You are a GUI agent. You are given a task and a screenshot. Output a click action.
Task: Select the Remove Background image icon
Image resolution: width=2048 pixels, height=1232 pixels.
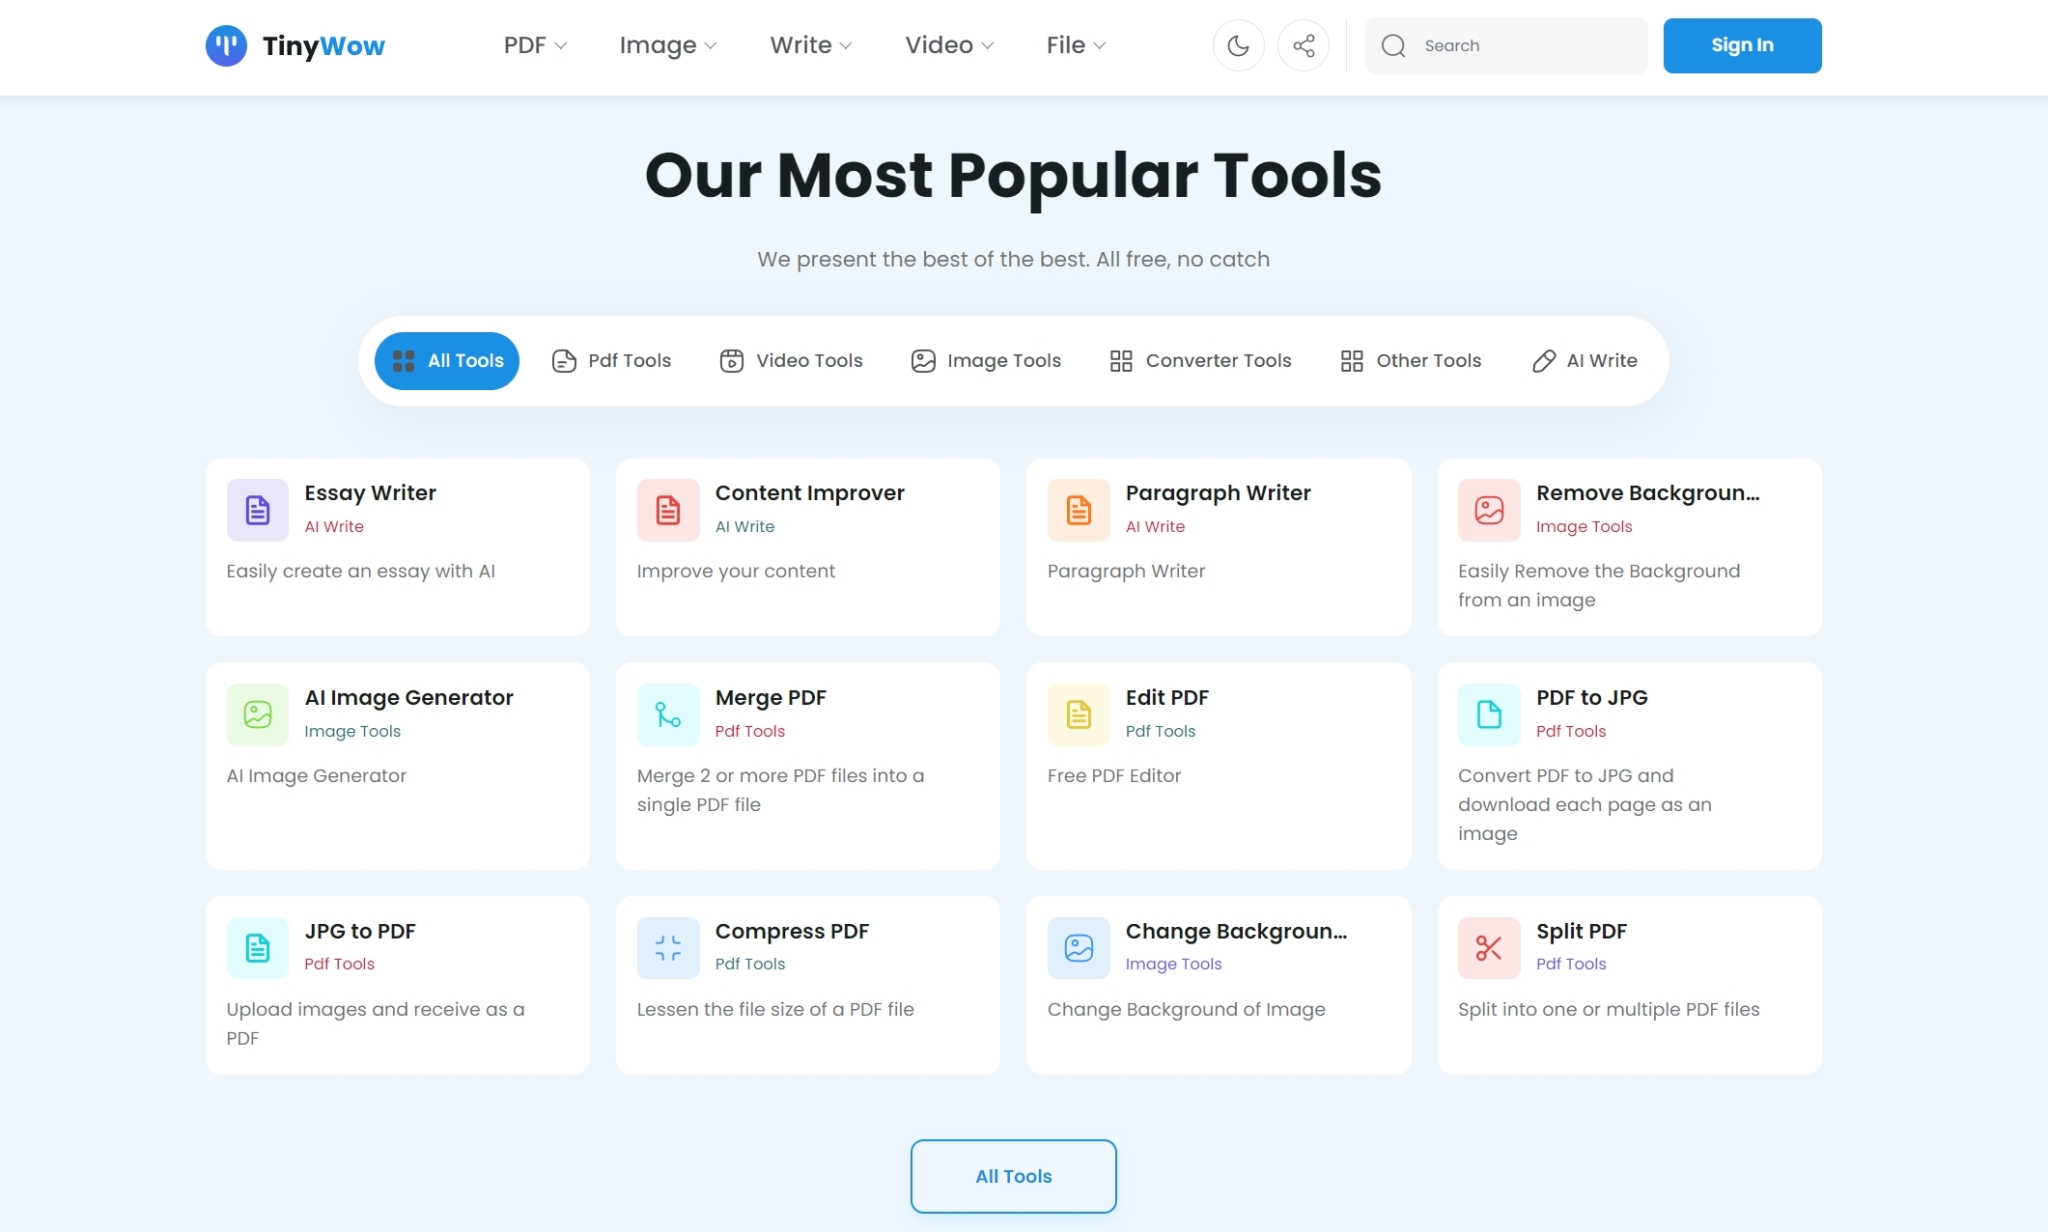coord(1487,510)
